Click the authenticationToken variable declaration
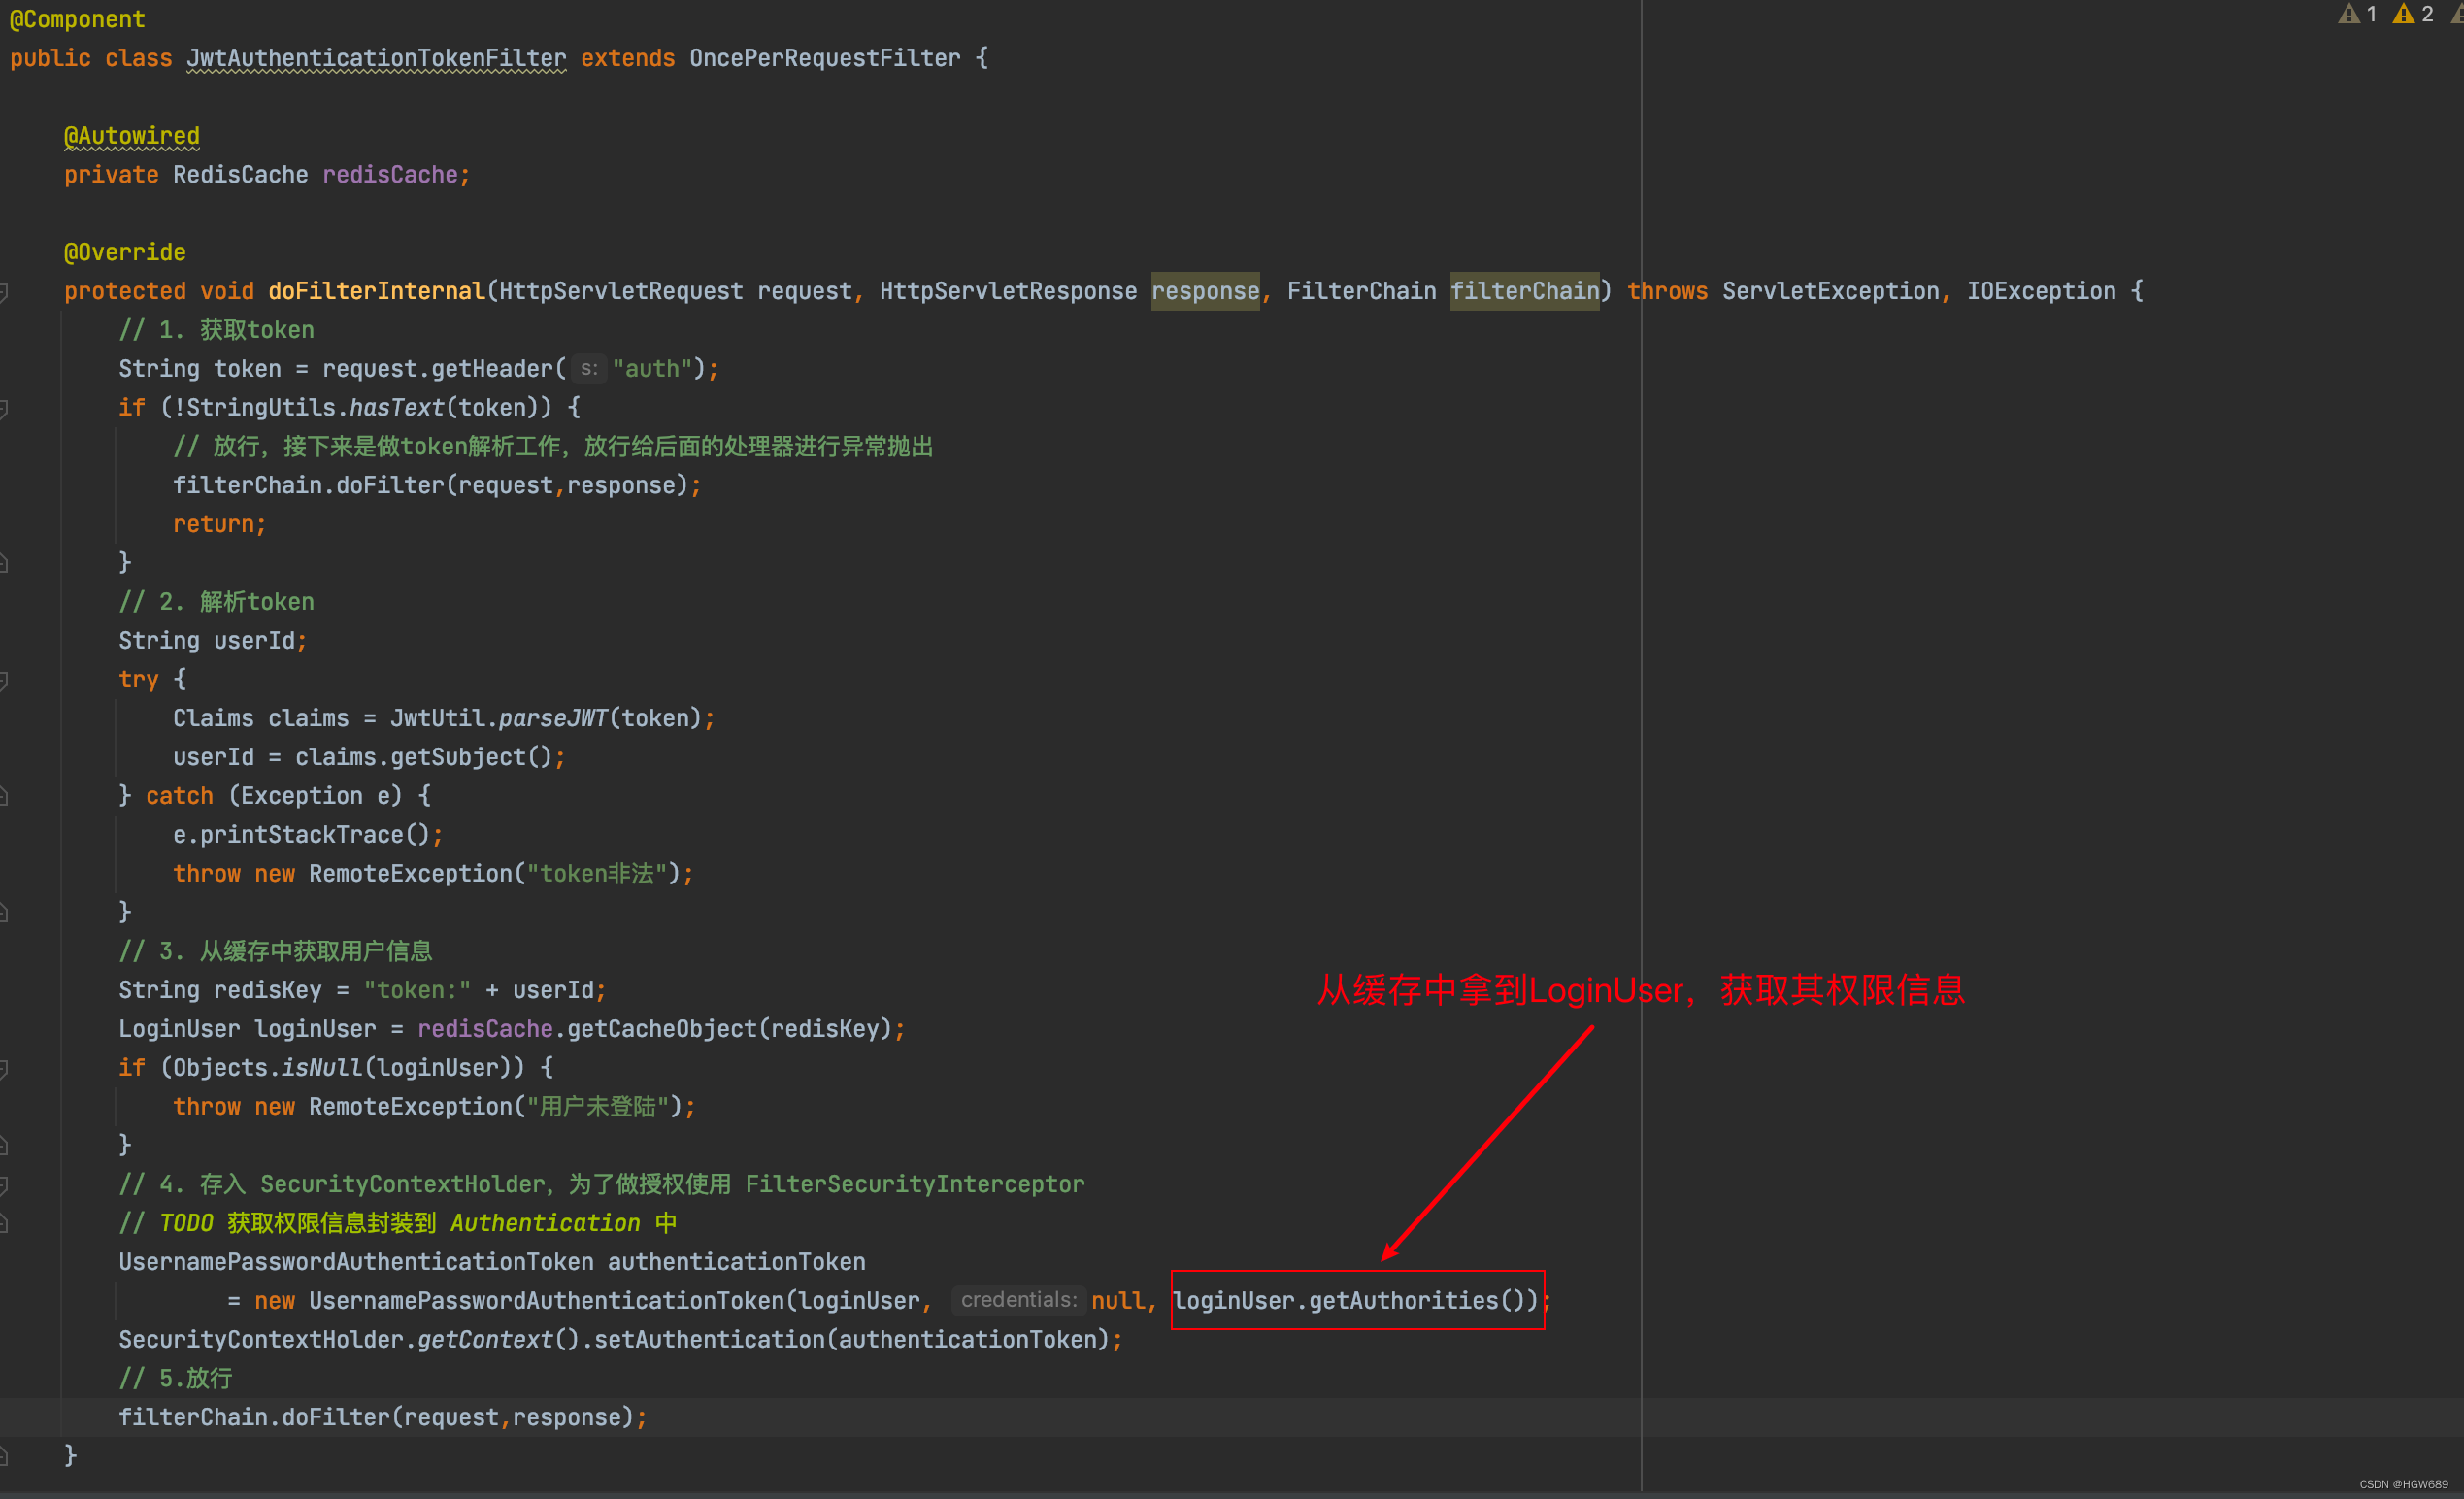The image size is (2464, 1499). [736, 1262]
